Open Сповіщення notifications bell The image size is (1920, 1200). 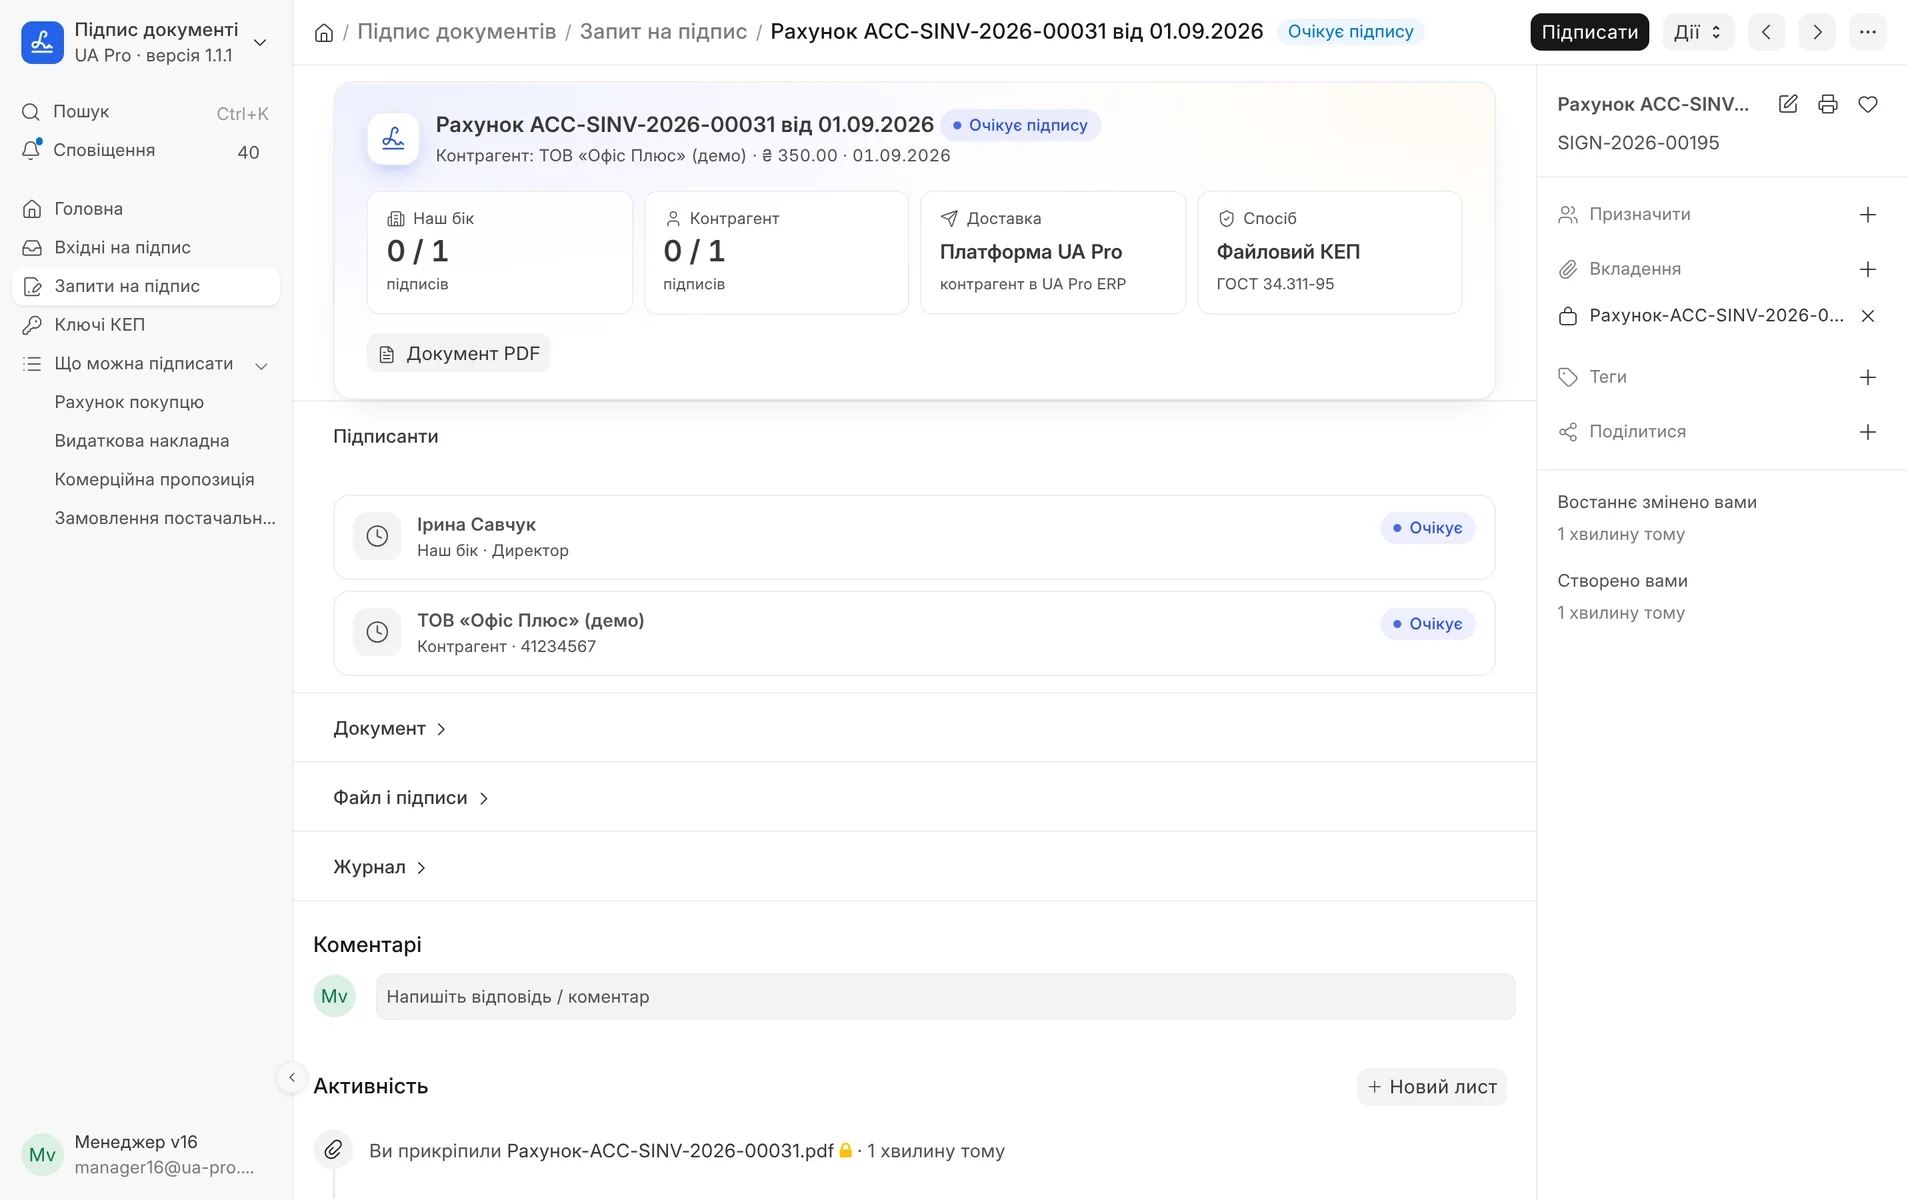tap(31, 150)
